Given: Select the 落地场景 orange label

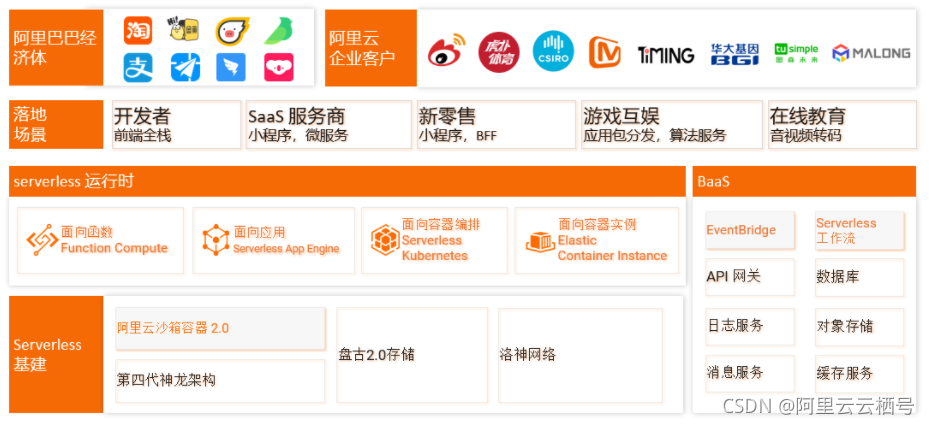Looking at the screenshot, I should click(56, 124).
